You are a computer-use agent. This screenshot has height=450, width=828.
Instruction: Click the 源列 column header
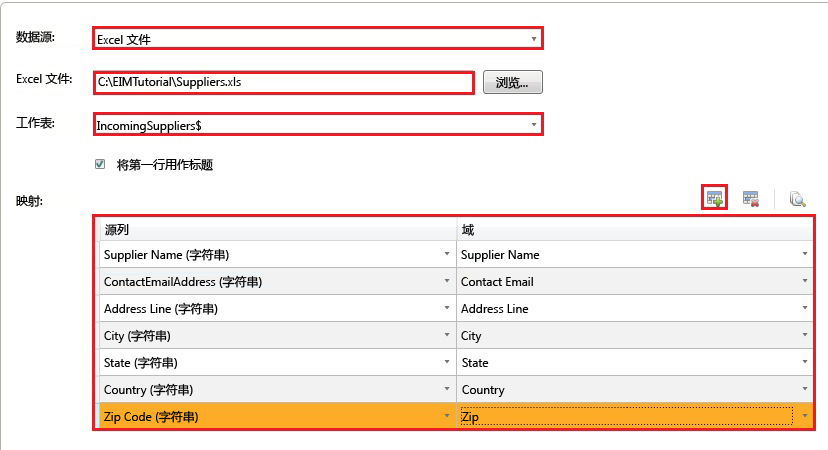(x=276, y=229)
